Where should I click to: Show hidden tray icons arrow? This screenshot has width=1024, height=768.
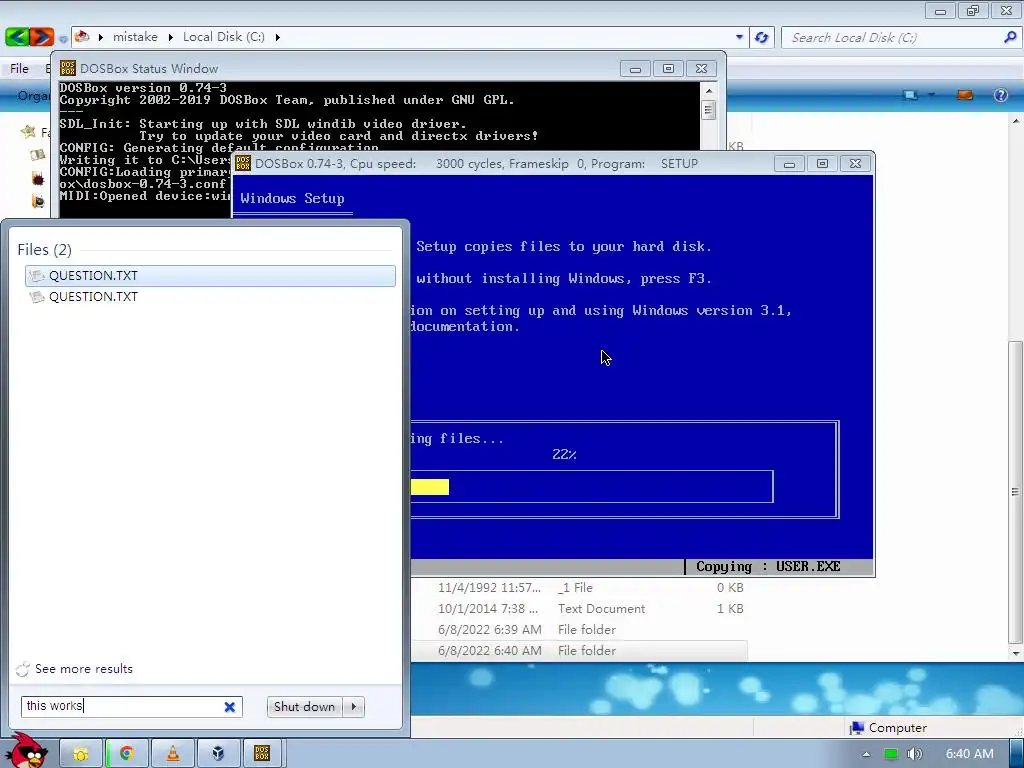[x=866, y=754]
